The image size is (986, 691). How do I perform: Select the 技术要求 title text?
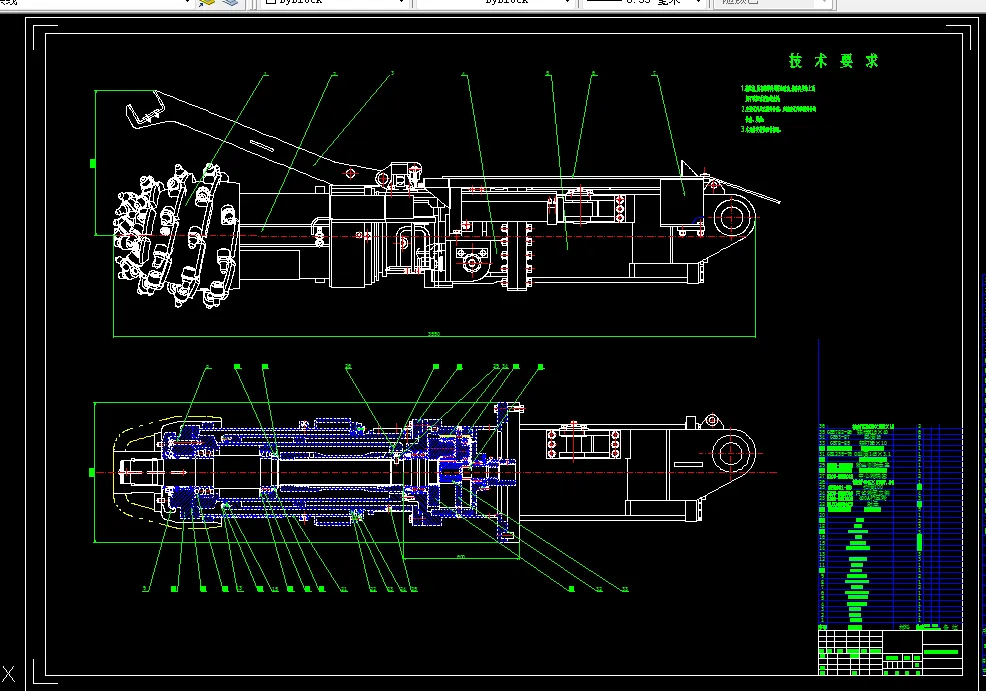coord(833,61)
